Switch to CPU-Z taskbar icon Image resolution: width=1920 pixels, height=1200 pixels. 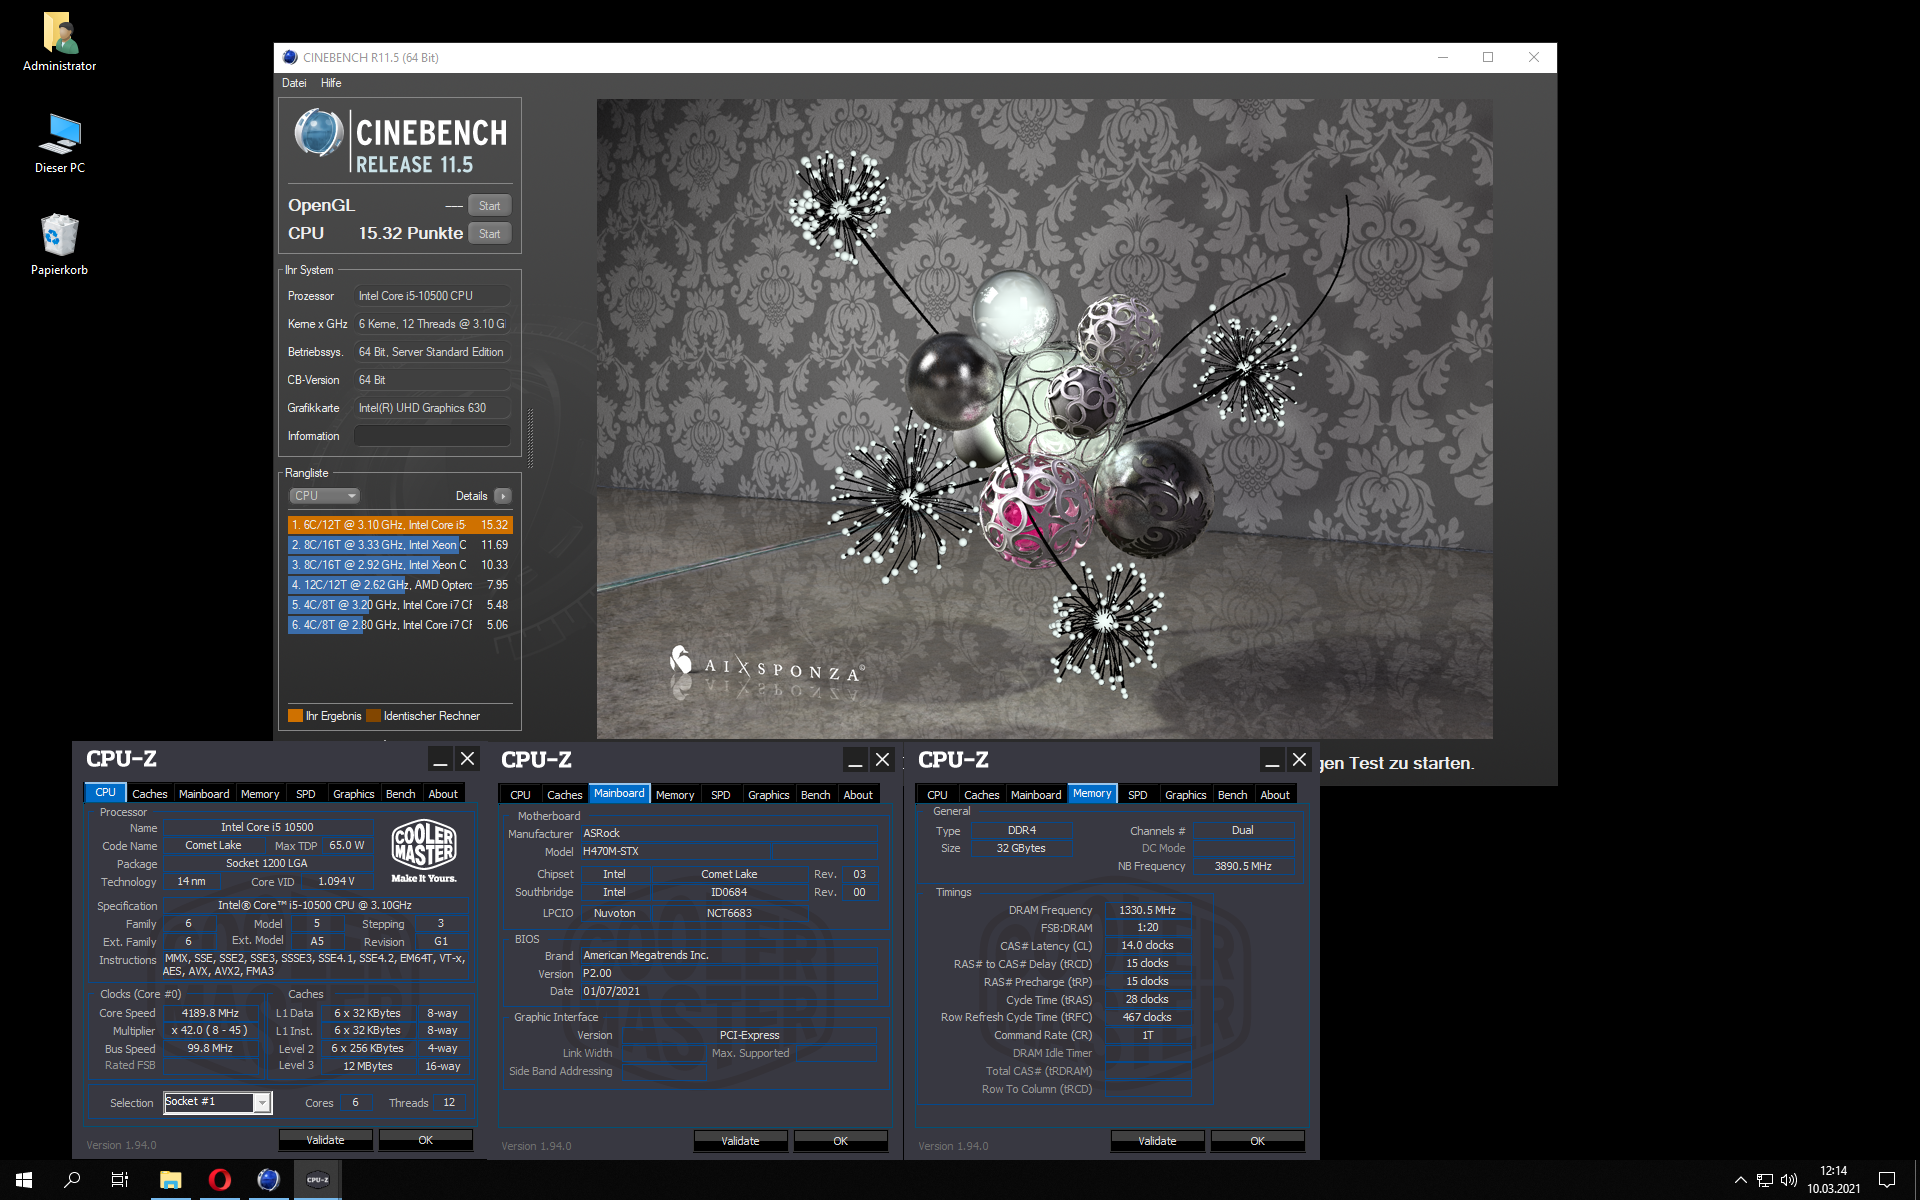317,1180
